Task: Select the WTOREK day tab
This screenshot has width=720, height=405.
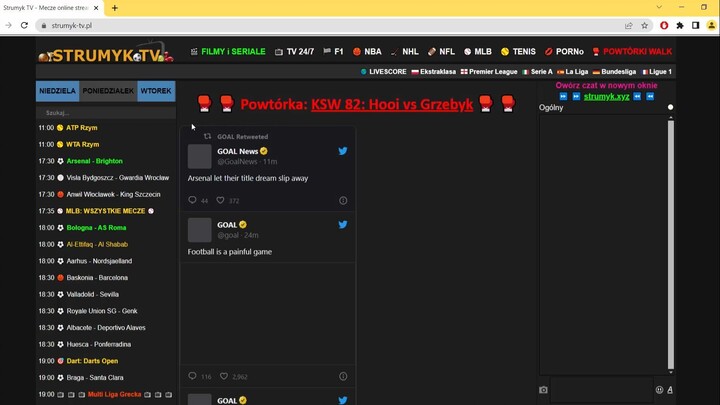Action: [x=156, y=91]
